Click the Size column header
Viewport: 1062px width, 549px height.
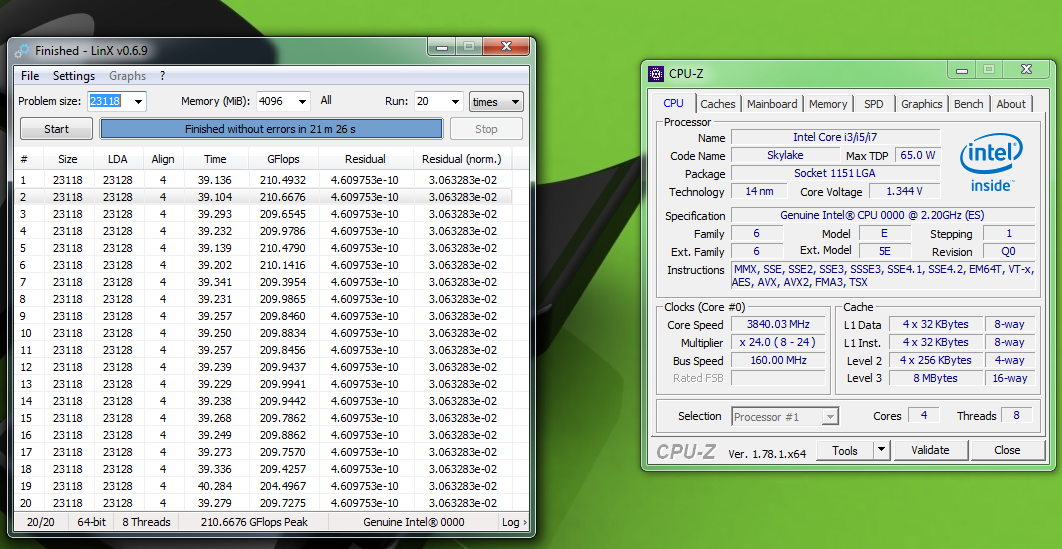click(x=68, y=159)
